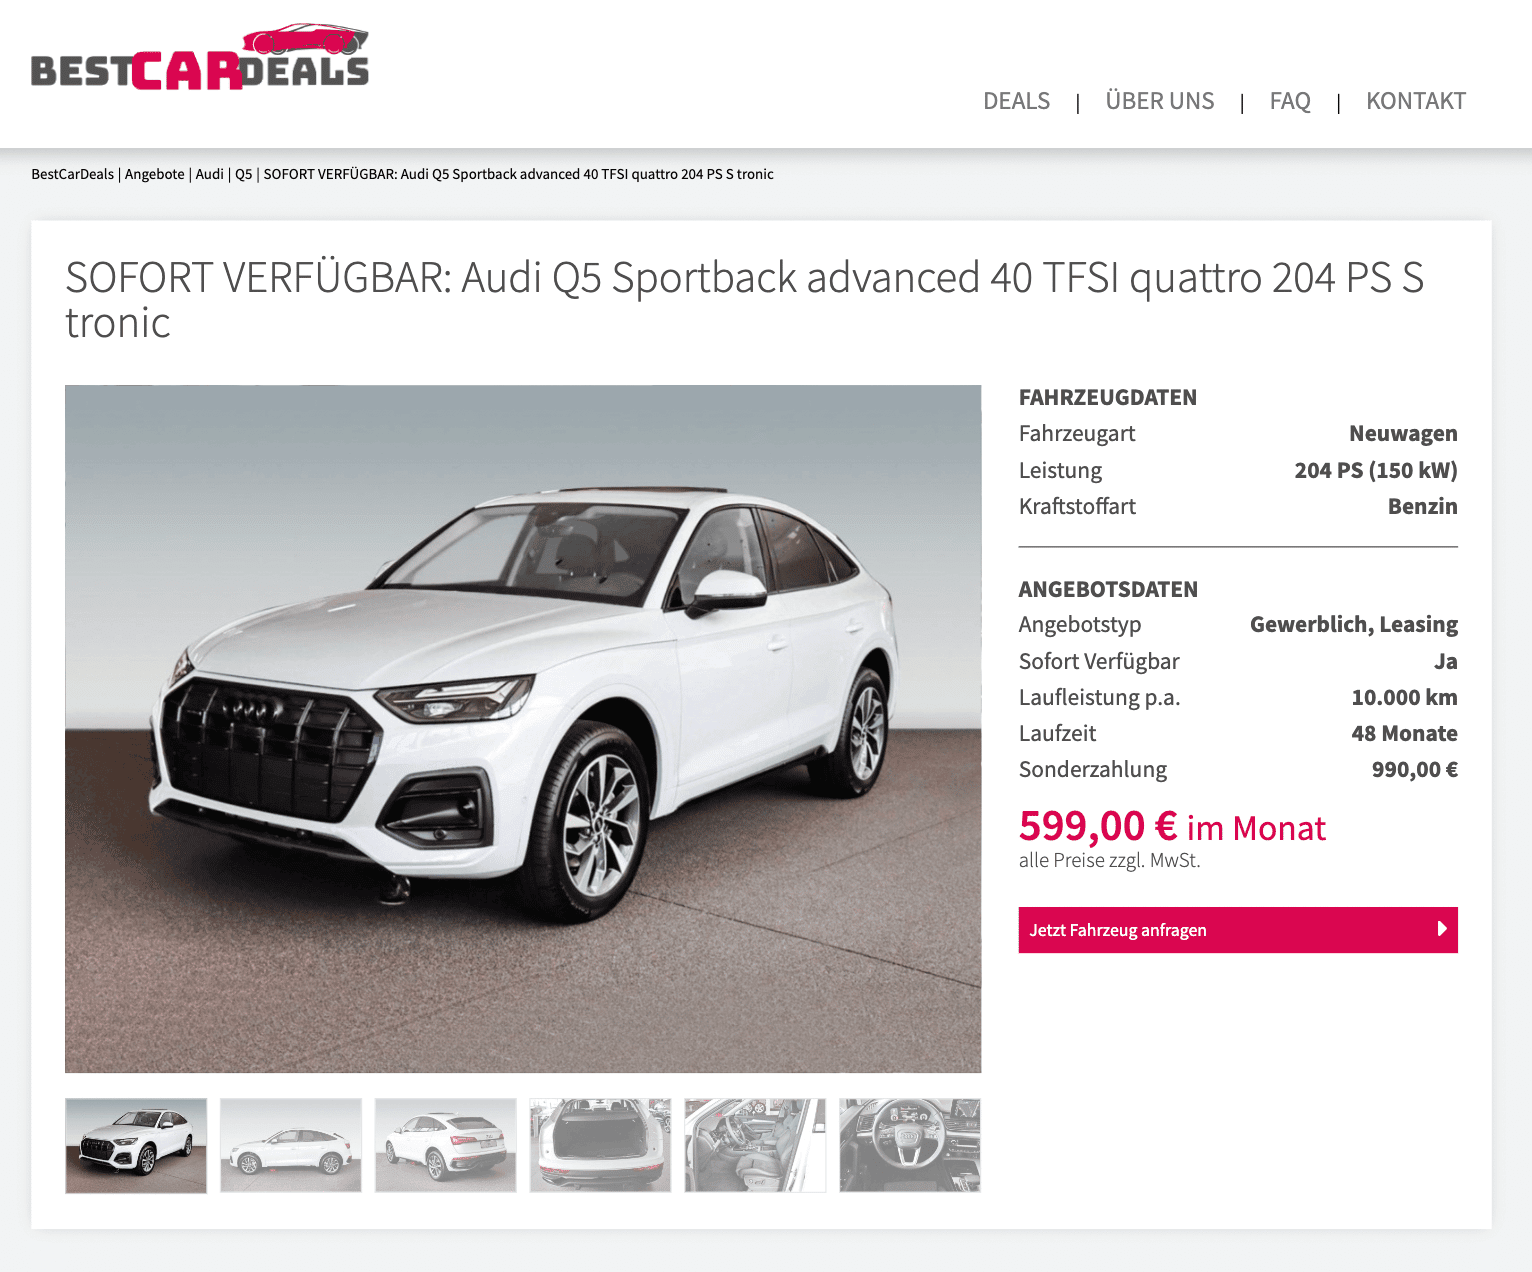Viewport: 1532px width, 1272px height.
Task: Open the ÜBER UNS page
Action: [x=1159, y=101]
